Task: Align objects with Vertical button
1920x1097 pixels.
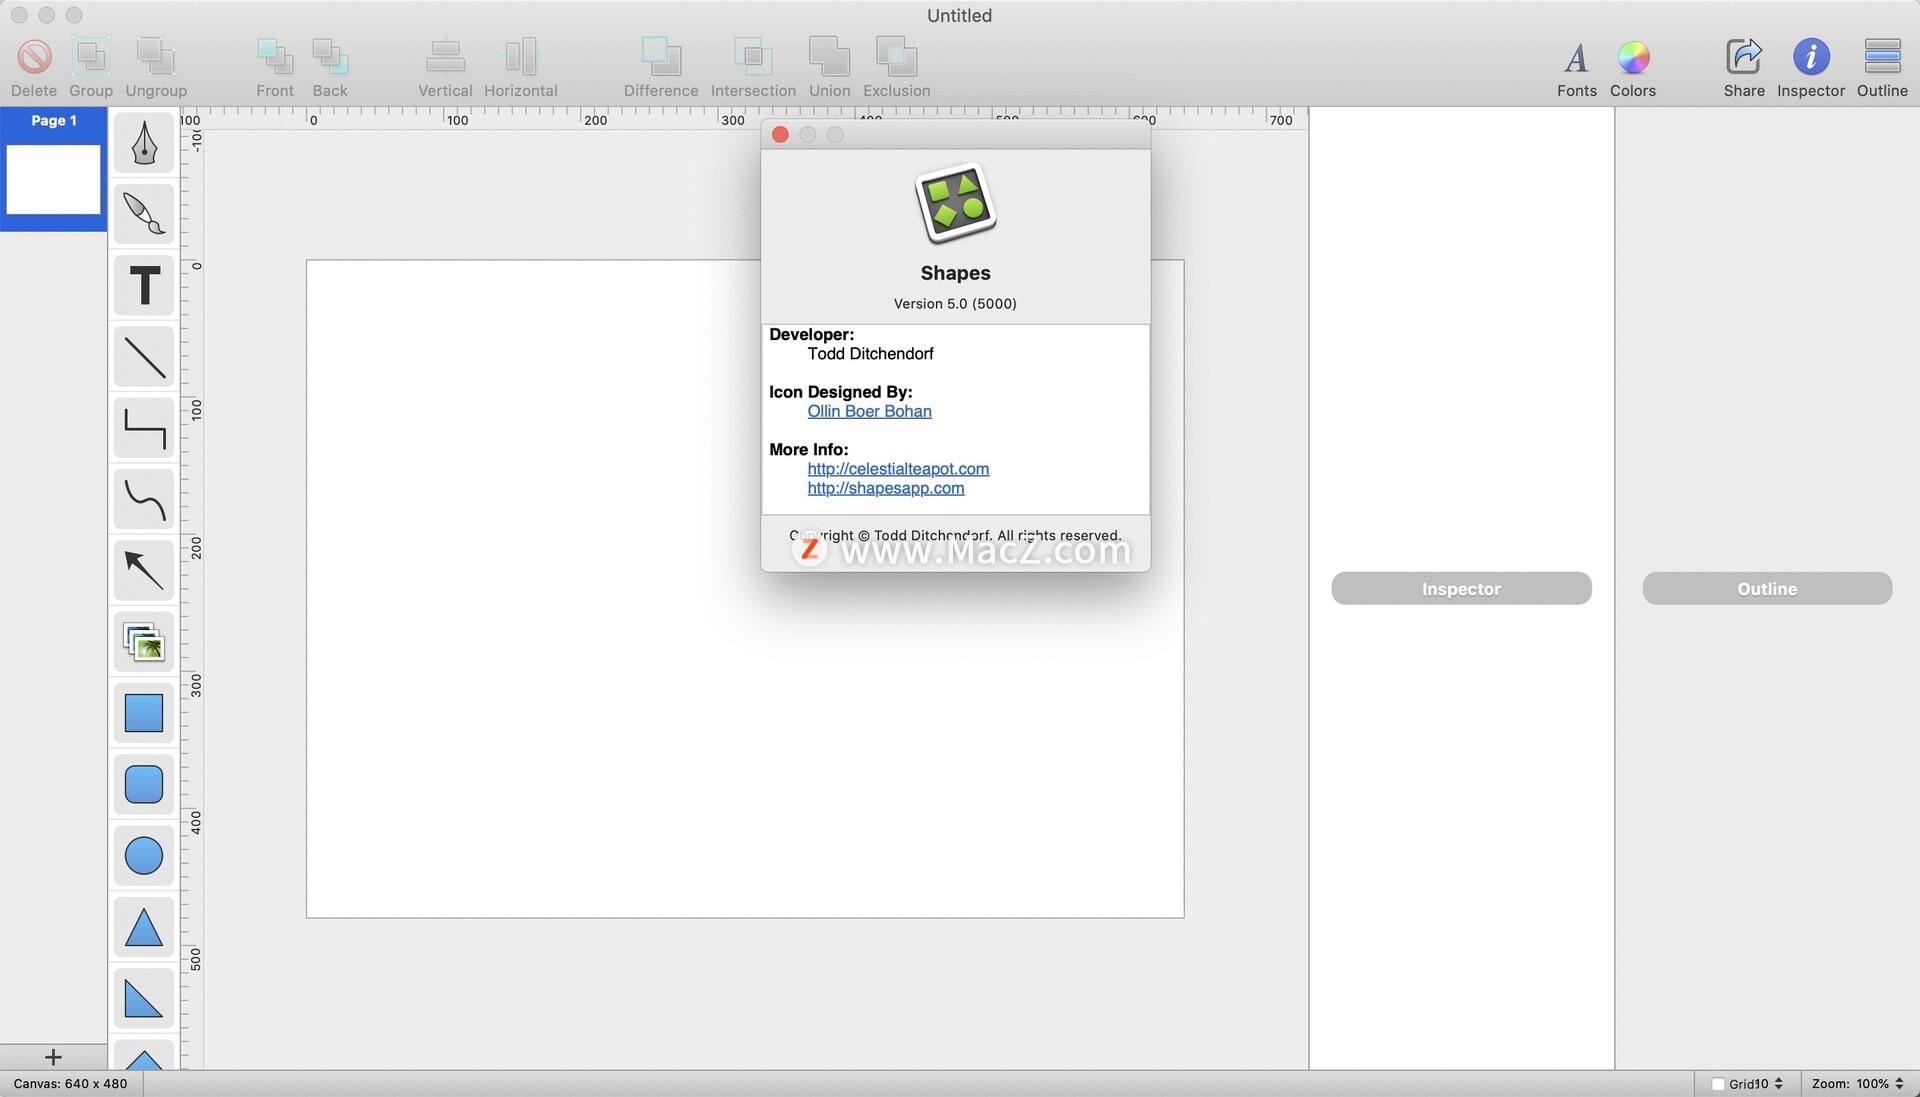Action: pyautogui.click(x=445, y=57)
